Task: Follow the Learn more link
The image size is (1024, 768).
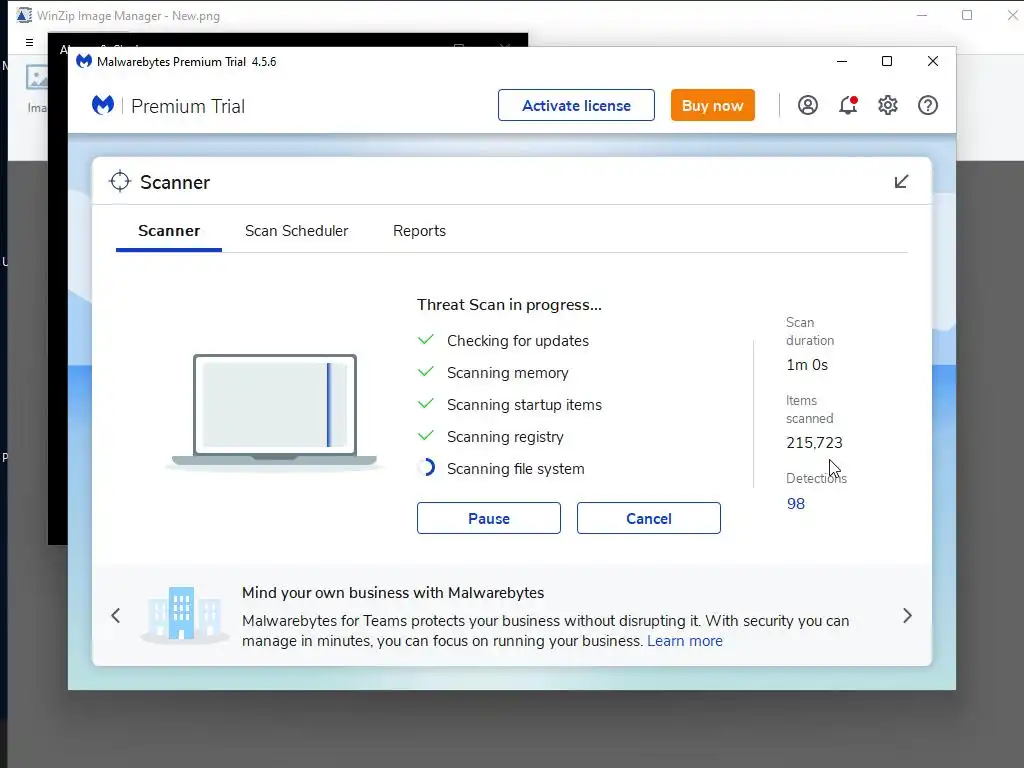Action: point(684,641)
